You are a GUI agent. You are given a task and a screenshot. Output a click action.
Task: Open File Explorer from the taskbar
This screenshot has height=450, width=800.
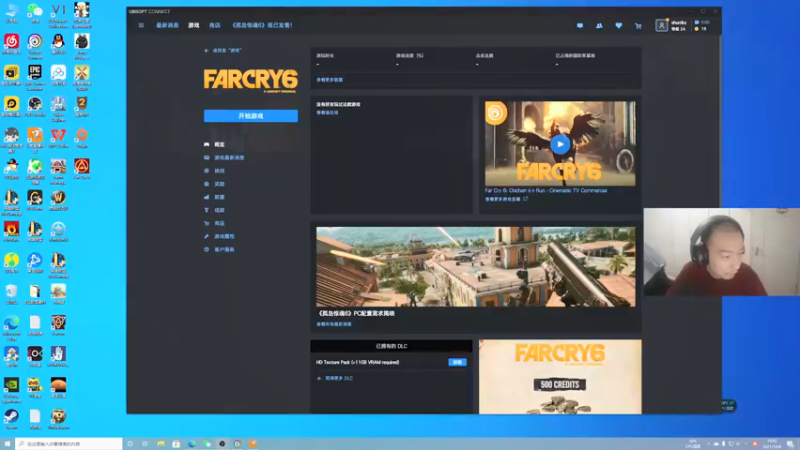click(161, 444)
